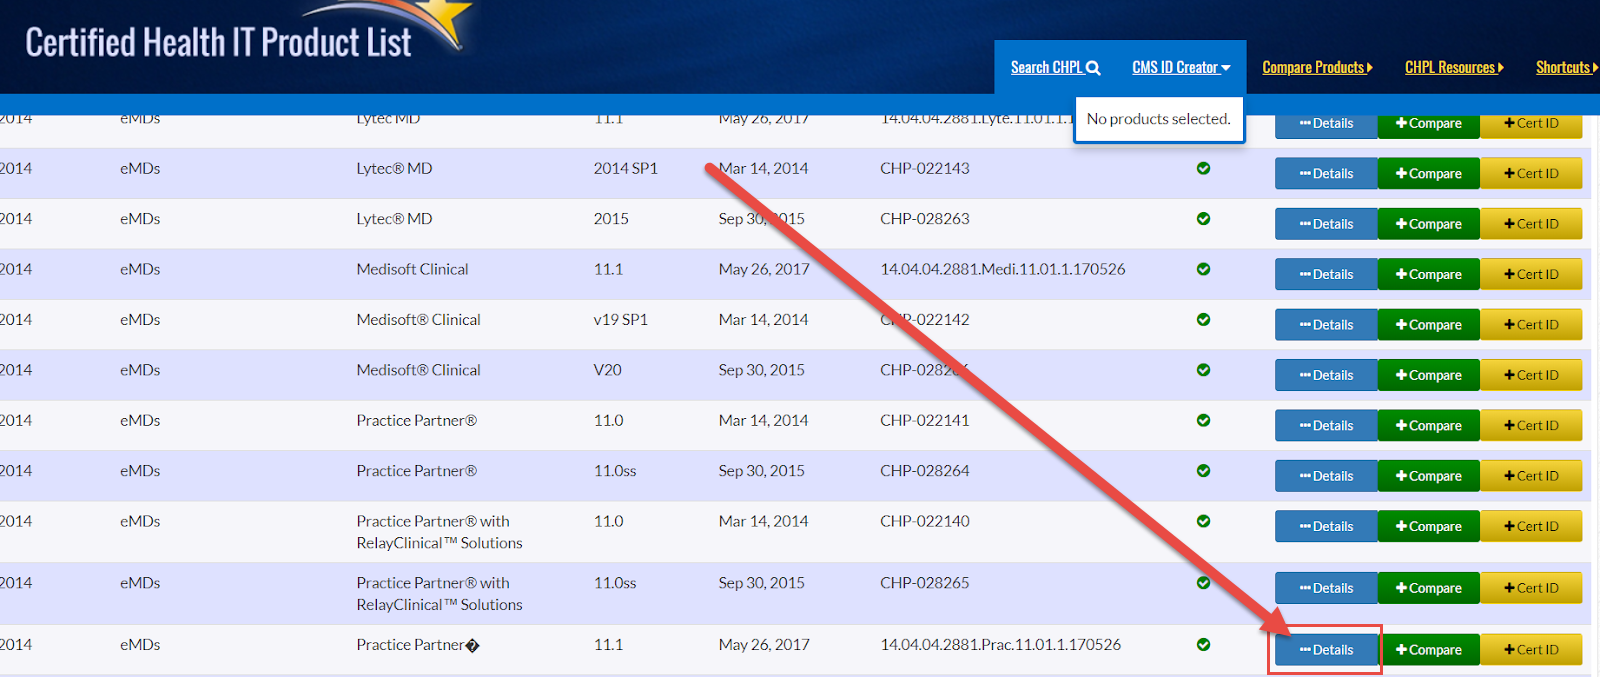
Task: Compare the Lytec MD 2015 product
Action: (x=1429, y=224)
